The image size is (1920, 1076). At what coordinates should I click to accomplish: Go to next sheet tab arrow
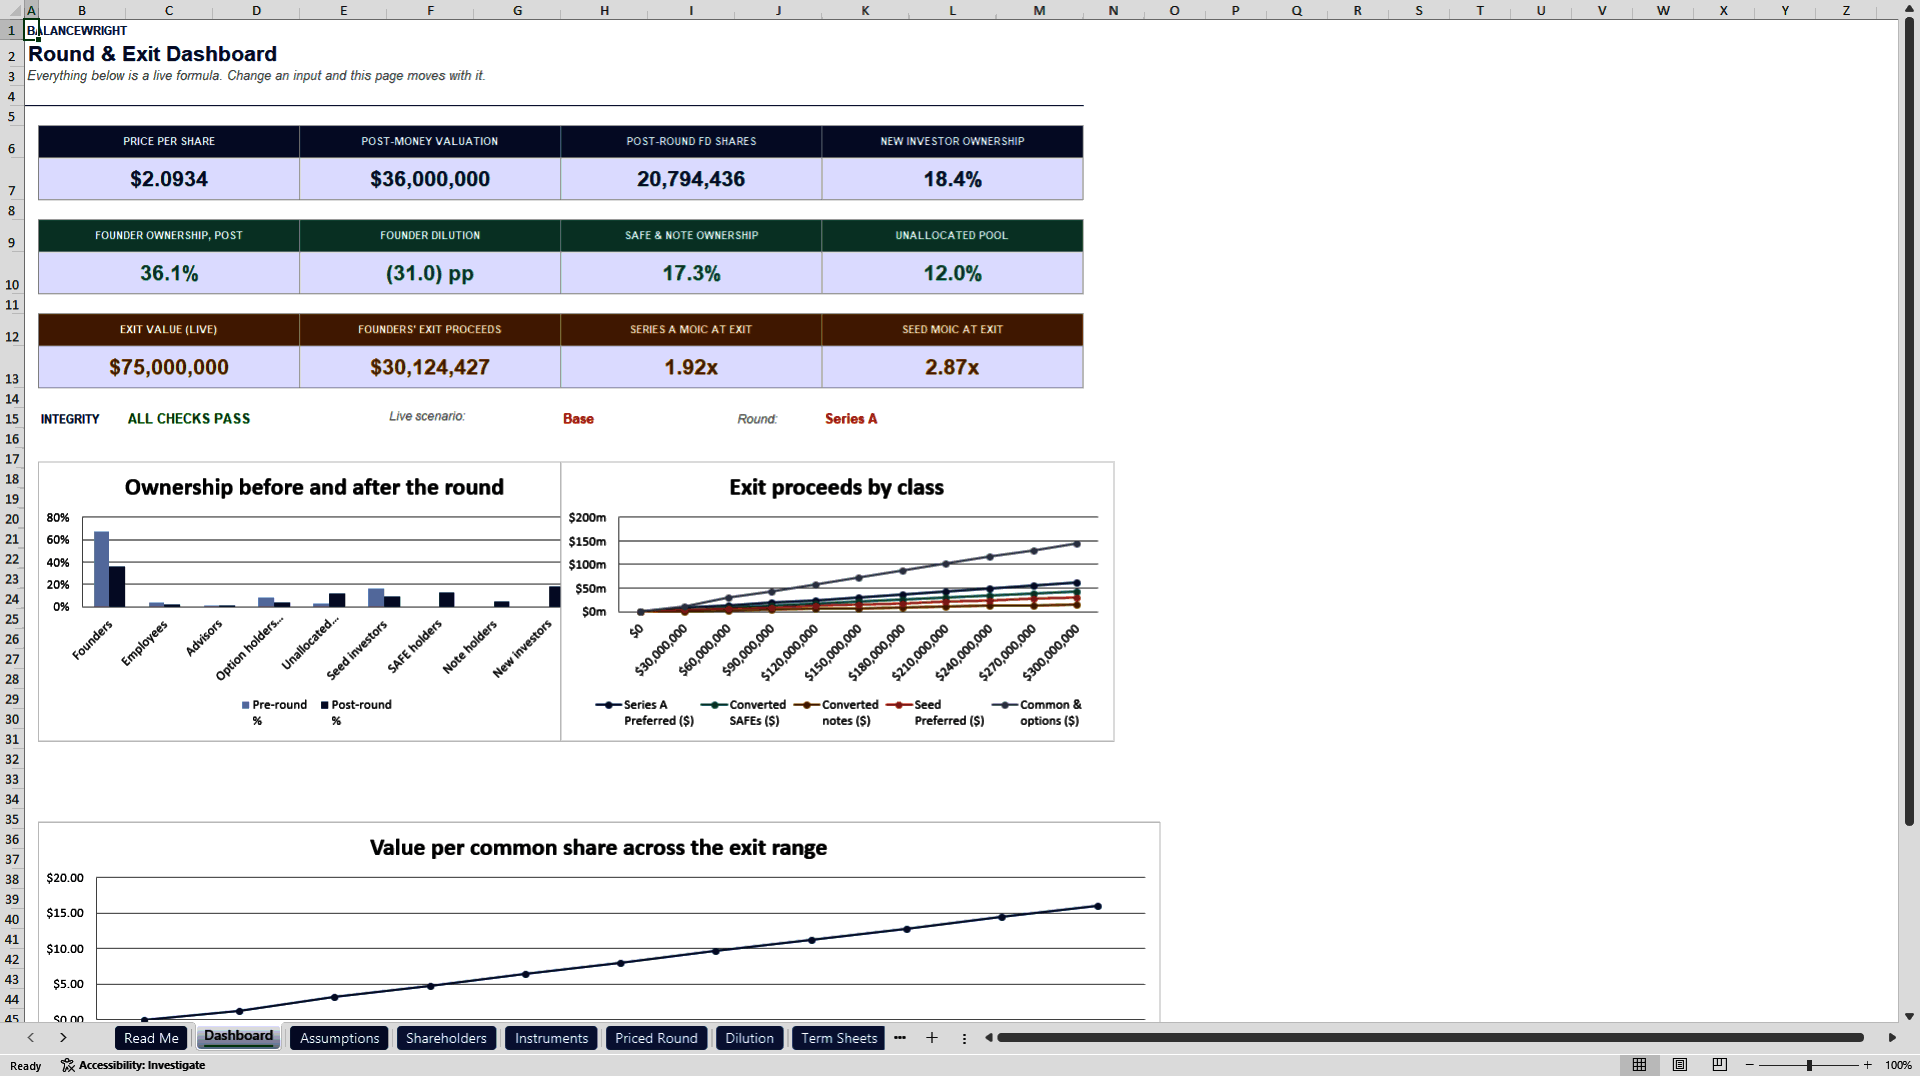[x=63, y=1038]
